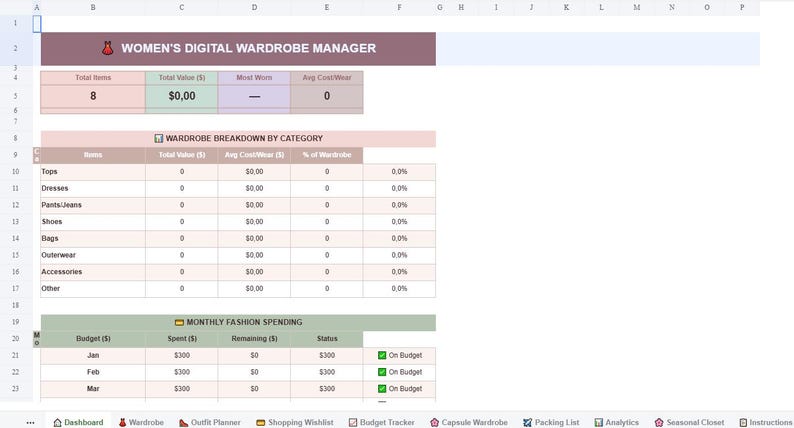Click the green check icon in Jan row
The width and height of the screenshot is (794, 428).
[x=382, y=355]
